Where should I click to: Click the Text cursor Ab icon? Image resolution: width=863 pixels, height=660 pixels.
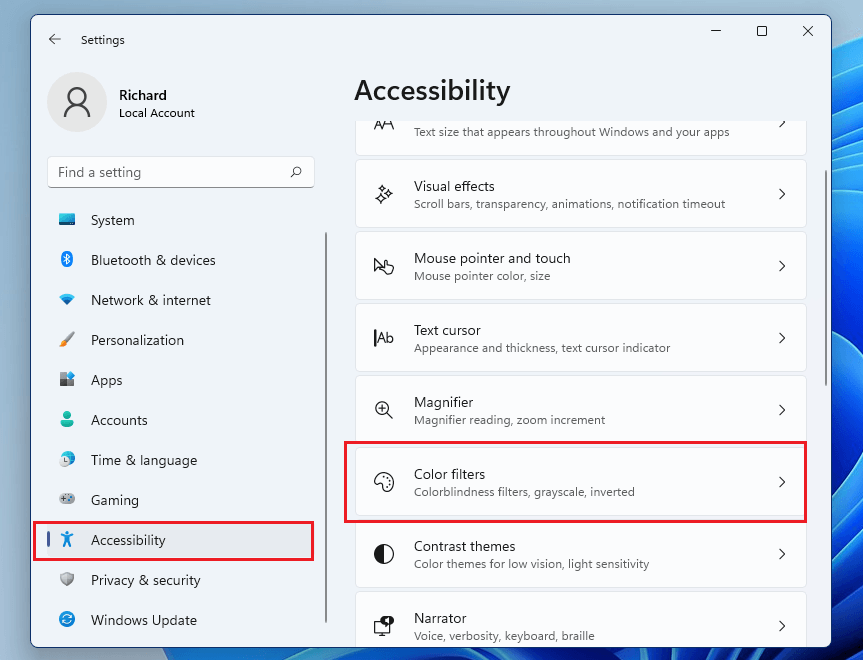tap(384, 338)
